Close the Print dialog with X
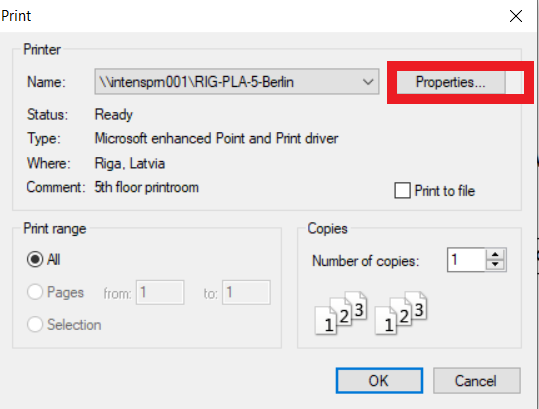The height and width of the screenshot is (409, 539). pos(516,16)
